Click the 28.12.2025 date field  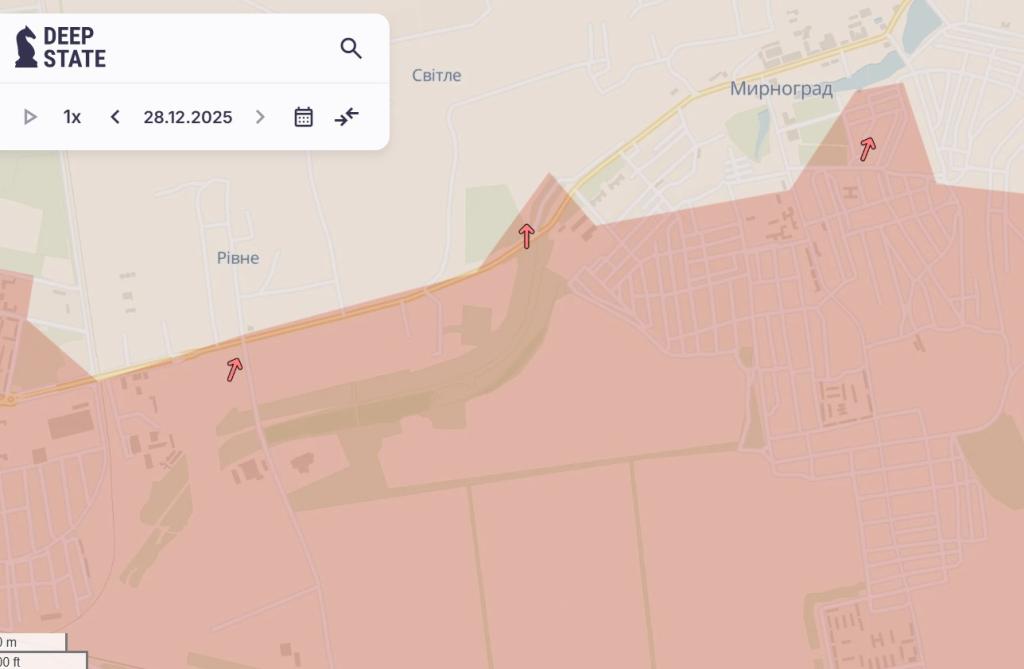[187, 117]
